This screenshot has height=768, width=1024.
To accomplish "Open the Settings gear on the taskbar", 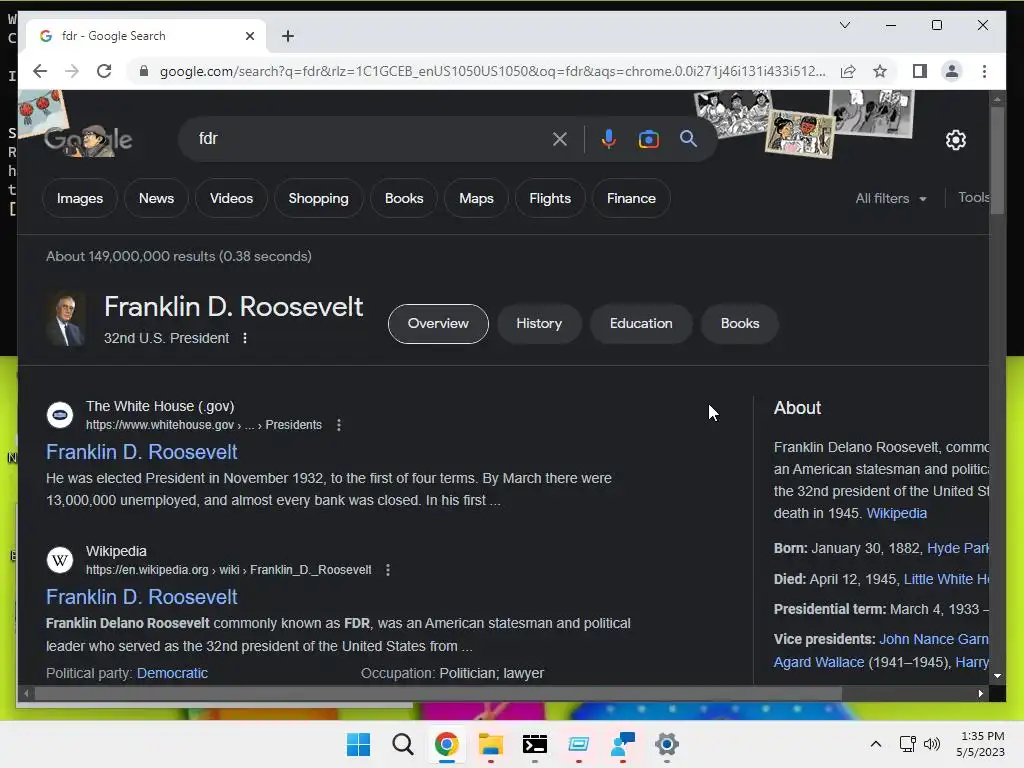I will (667, 744).
